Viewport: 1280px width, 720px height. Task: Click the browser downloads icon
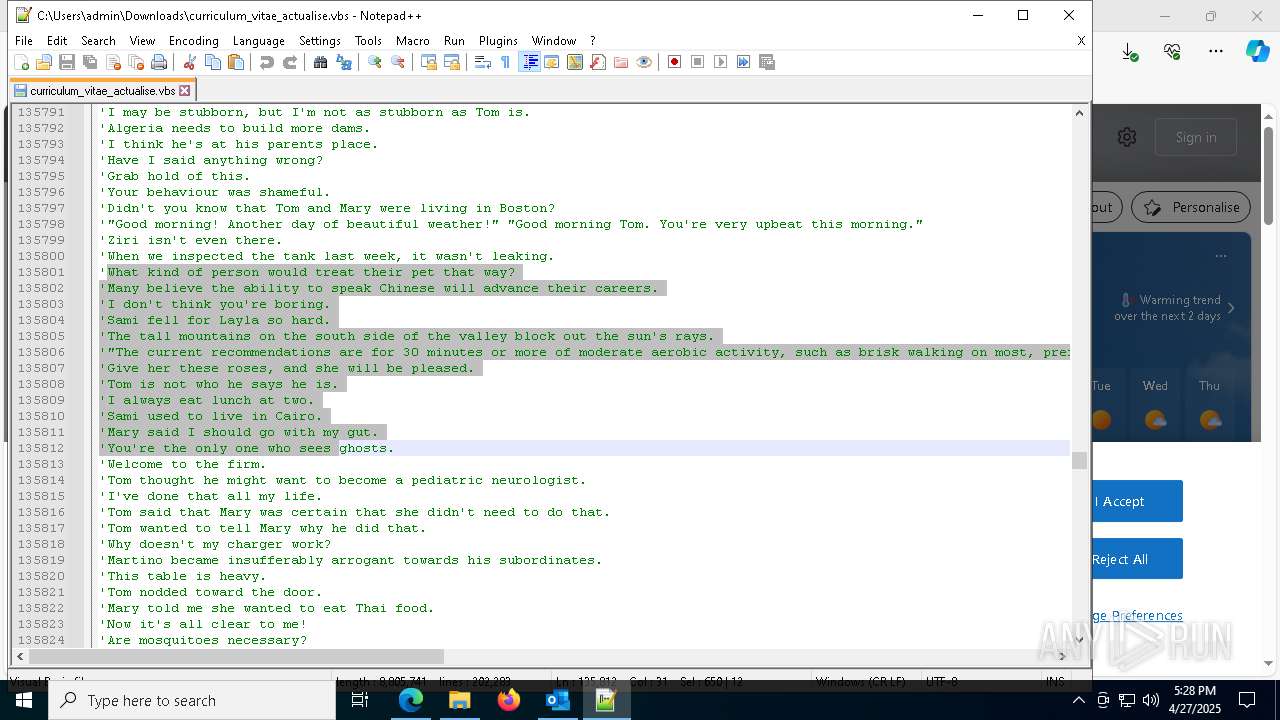[1129, 51]
